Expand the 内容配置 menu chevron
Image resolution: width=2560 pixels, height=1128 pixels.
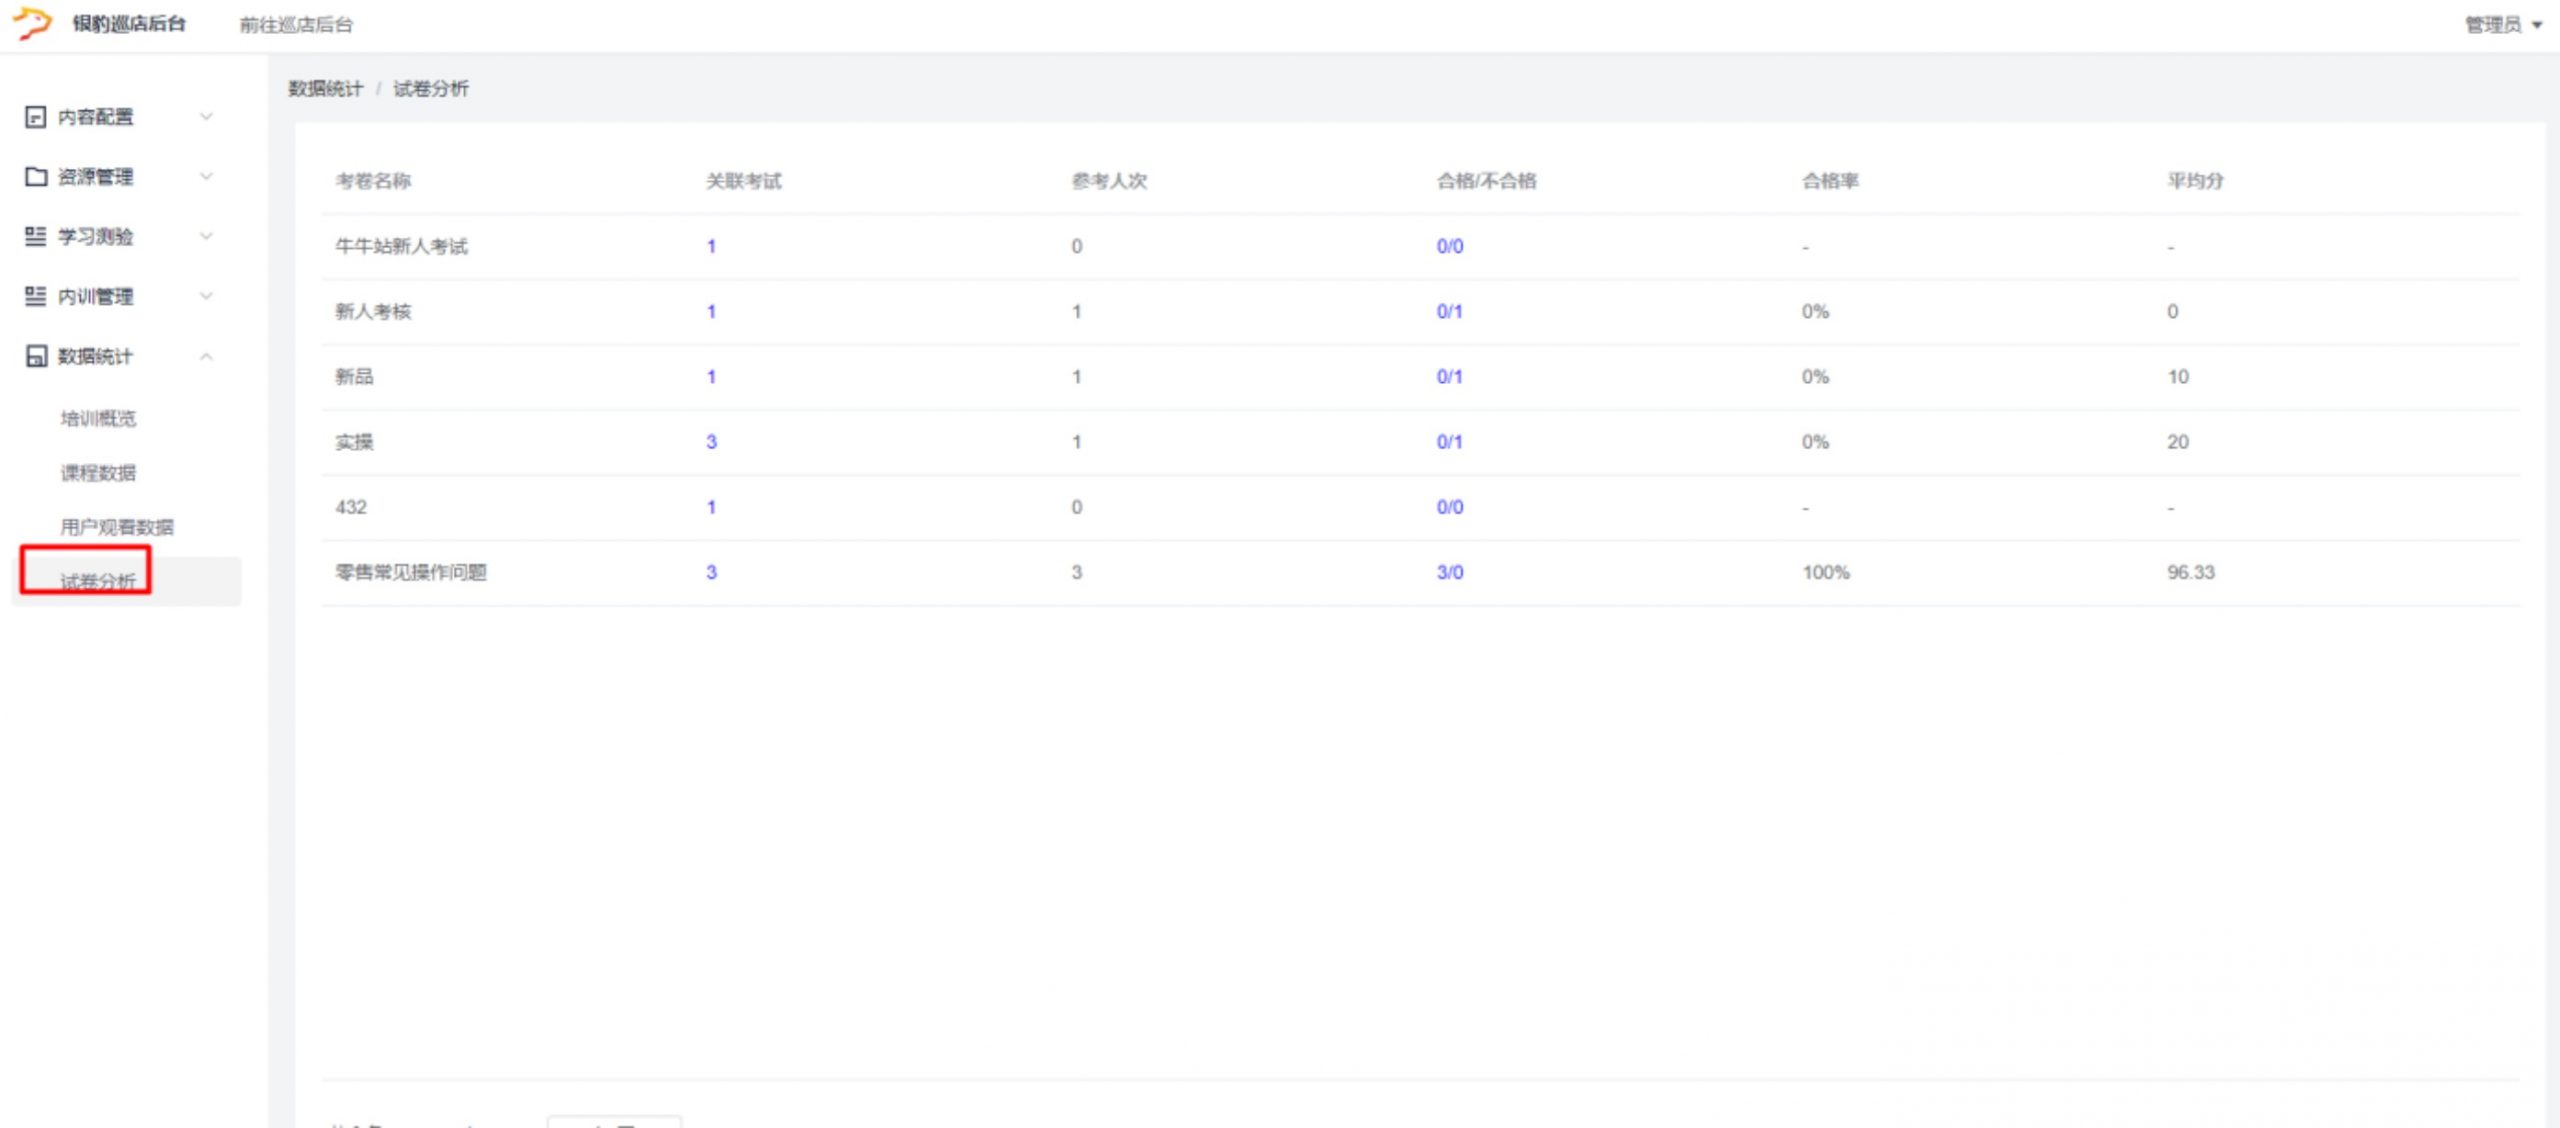(206, 117)
